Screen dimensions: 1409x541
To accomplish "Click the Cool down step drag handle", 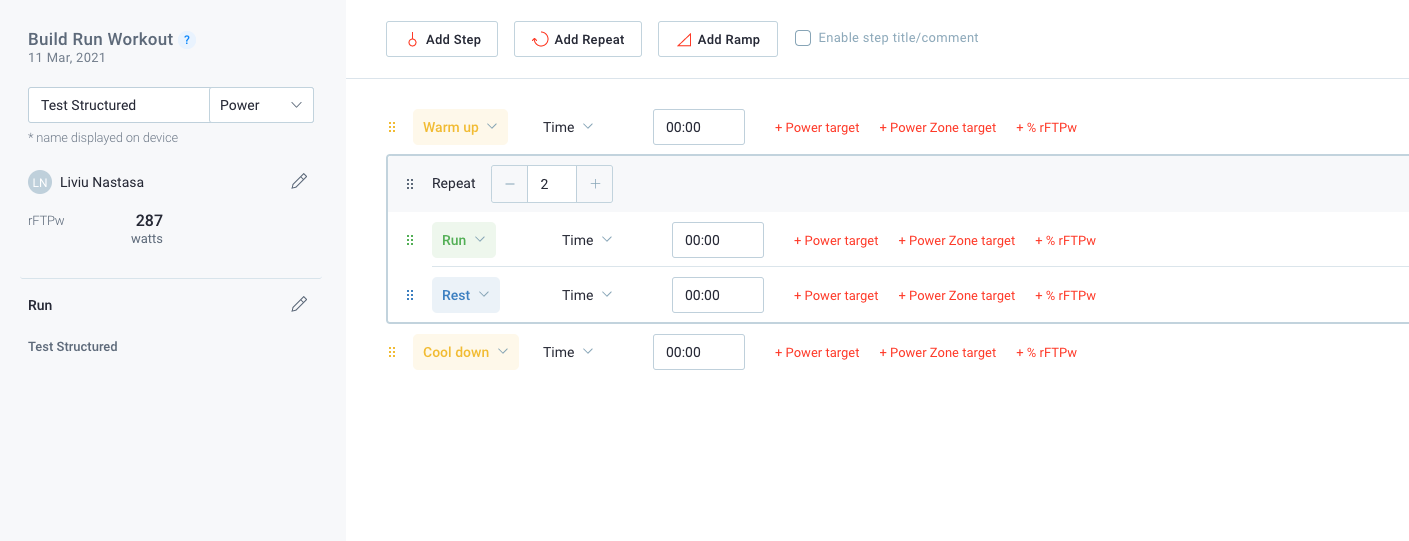I will [392, 352].
